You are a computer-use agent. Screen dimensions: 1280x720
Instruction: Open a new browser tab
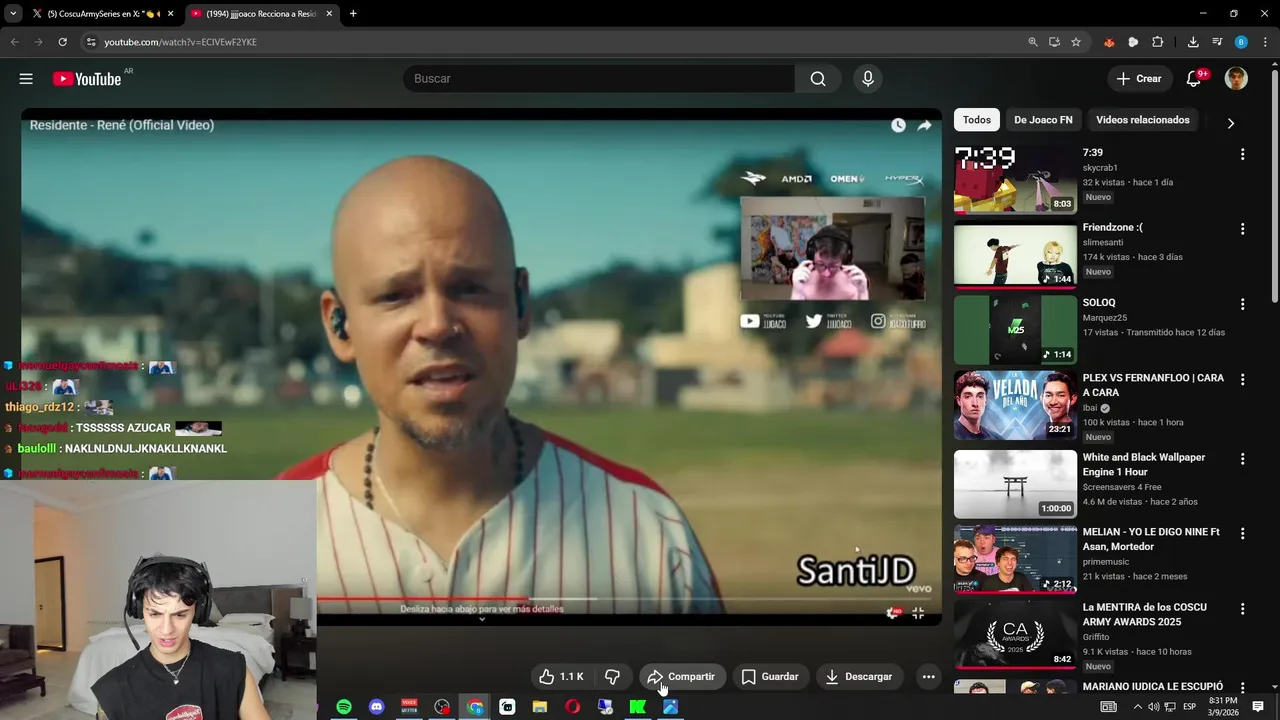pos(353,14)
